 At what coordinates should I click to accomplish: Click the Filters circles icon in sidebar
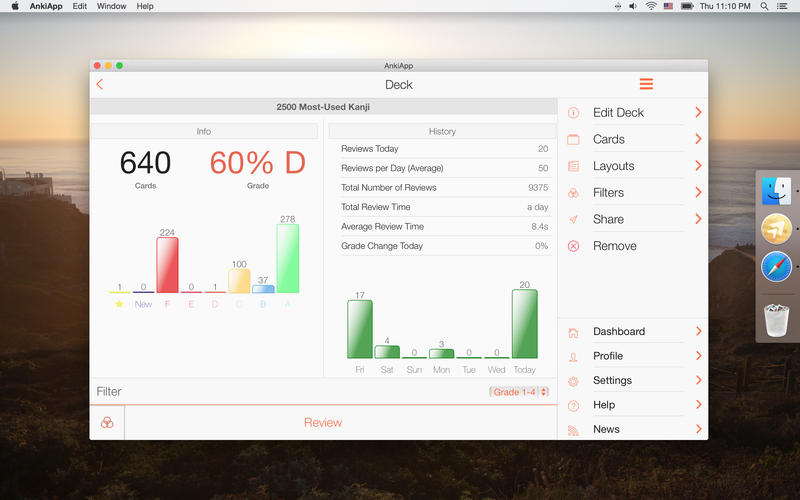573,193
